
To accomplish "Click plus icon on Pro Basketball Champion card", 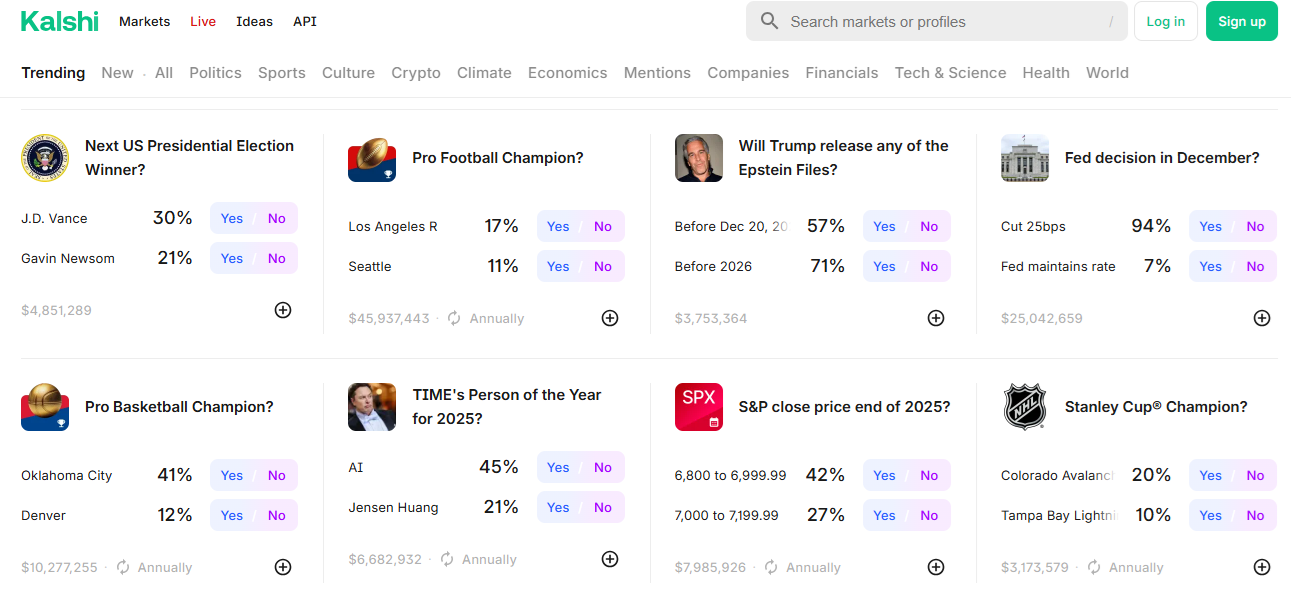I will pyautogui.click(x=283, y=567).
